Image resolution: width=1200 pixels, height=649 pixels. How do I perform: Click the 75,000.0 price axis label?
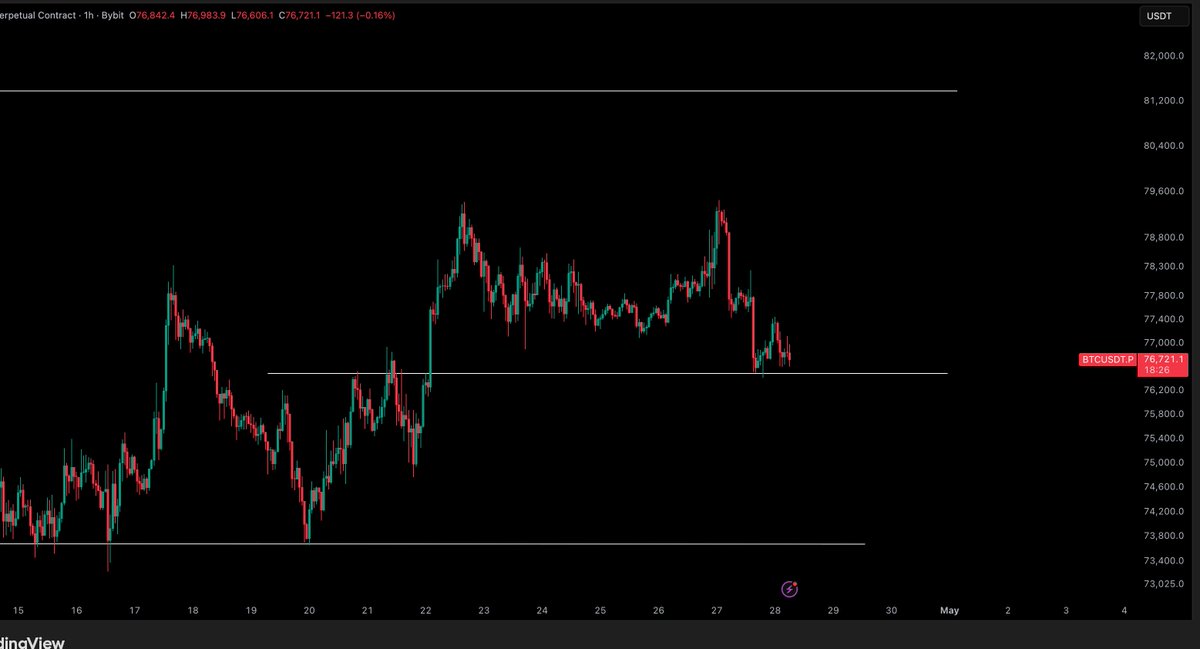(1163, 462)
